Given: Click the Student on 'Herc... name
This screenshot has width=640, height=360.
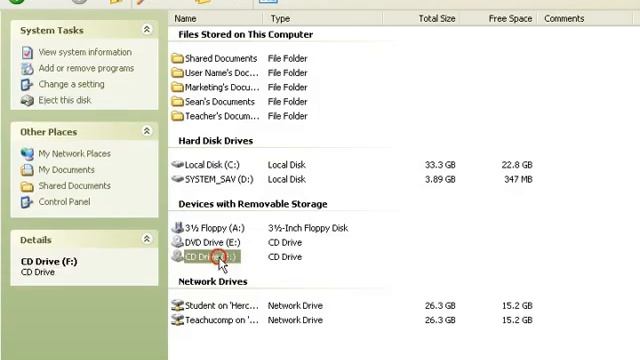Looking at the screenshot, I should pyautogui.click(x=222, y=306).
